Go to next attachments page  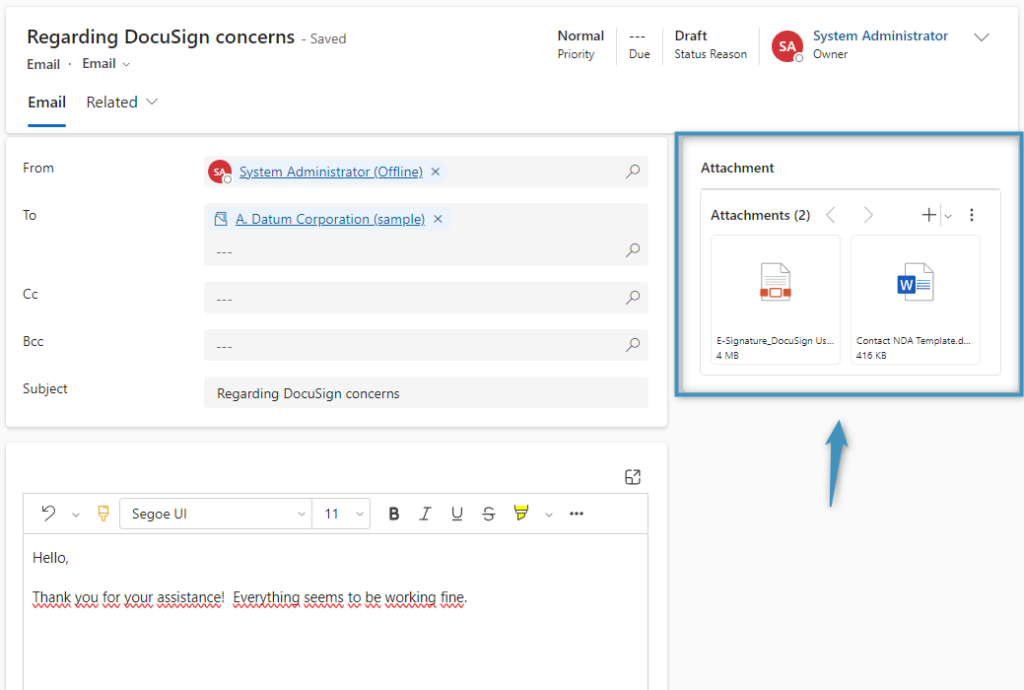click(868, 215)
